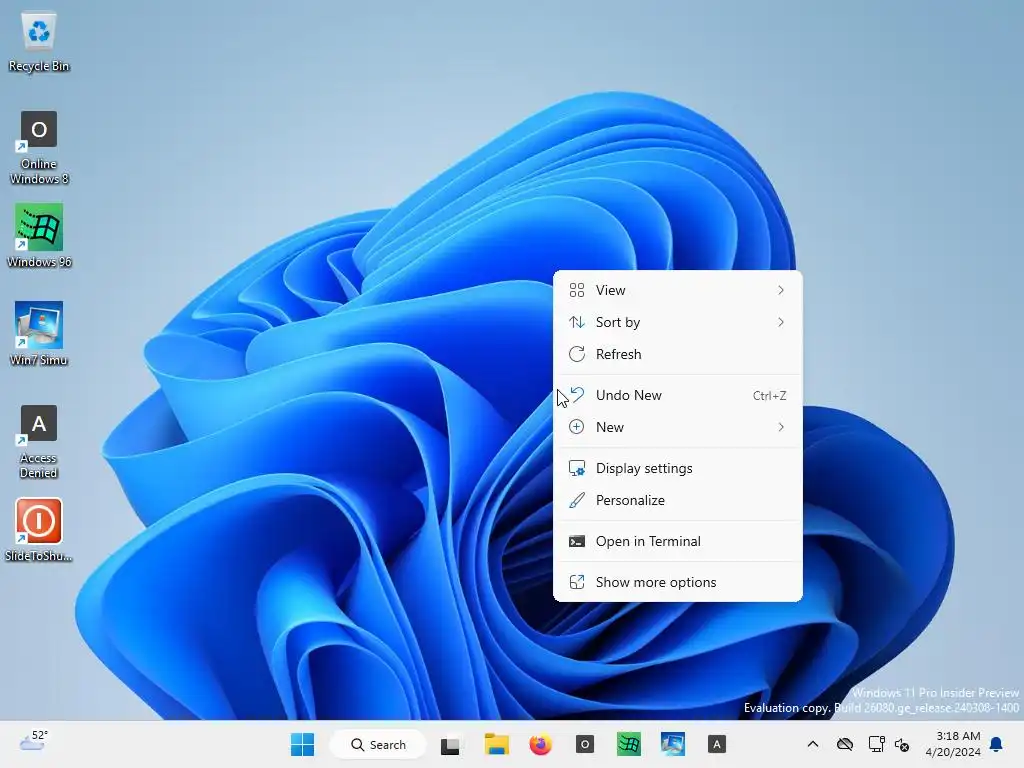Select the SlideToShutdown desktop shortcut
The height and width of the screenshot is (768, 1024).
[x=39, y=530]
